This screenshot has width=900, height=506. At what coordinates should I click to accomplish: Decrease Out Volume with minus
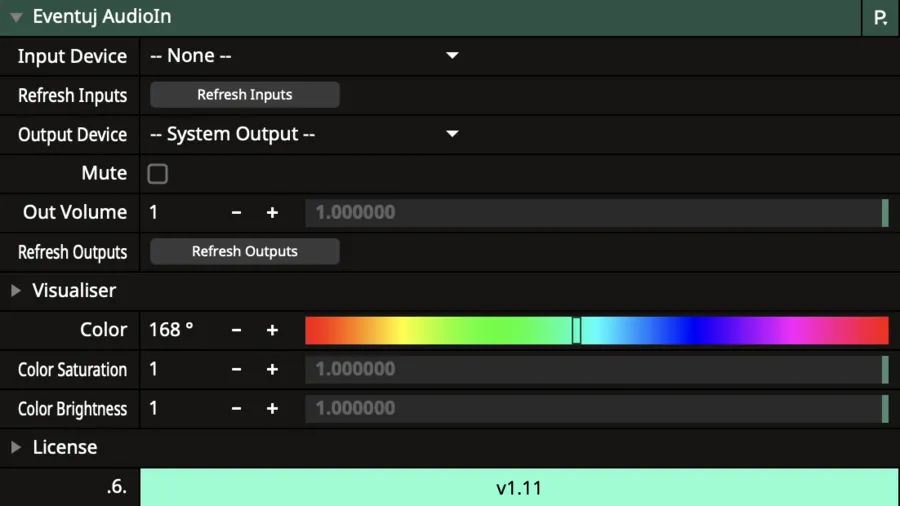point(236,213)
